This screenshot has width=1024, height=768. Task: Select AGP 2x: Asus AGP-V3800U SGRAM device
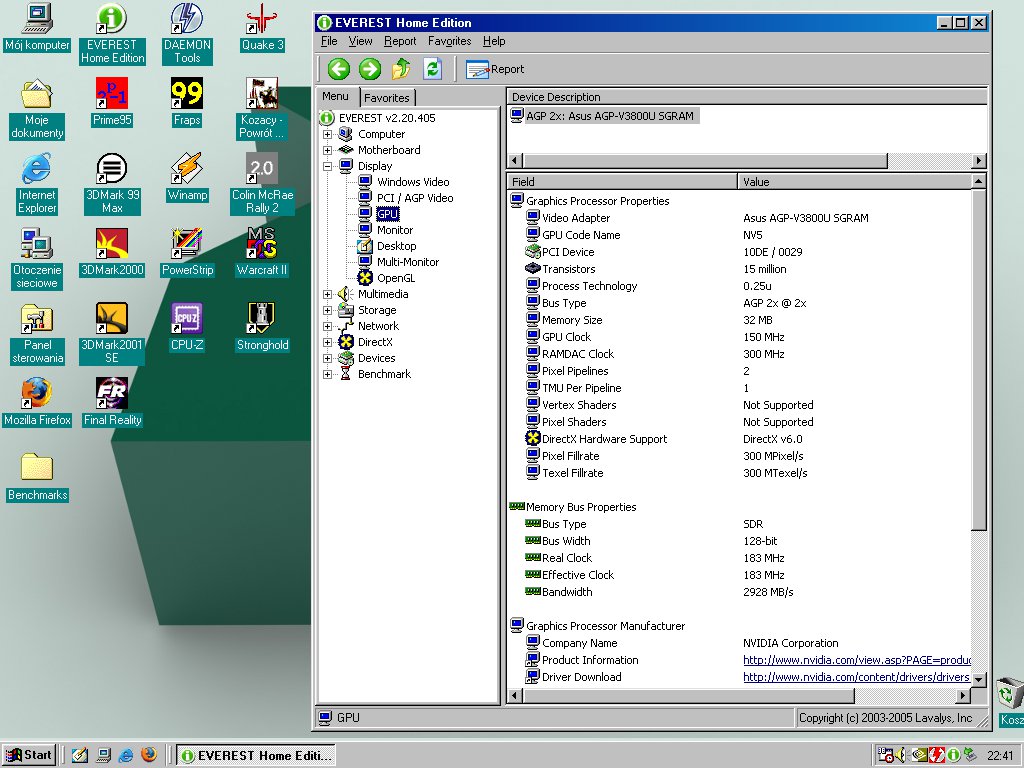coord(603,116)
